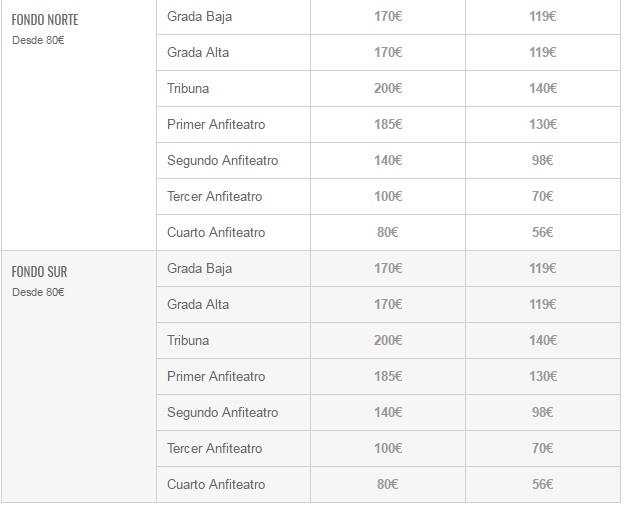Select Grada Alta under Fondo Sur
624x512 pixels.
[x=198, y=304]
